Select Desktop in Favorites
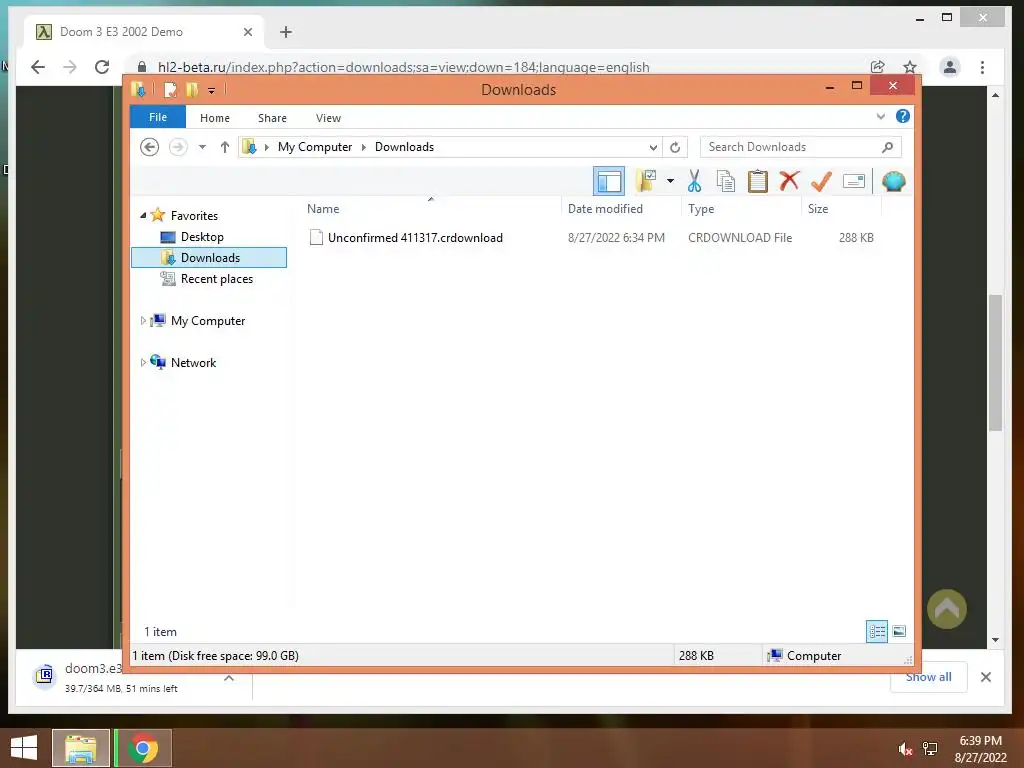Viewport: 1024px width, 768px height. pyautogui.click(x=202, y=236)
